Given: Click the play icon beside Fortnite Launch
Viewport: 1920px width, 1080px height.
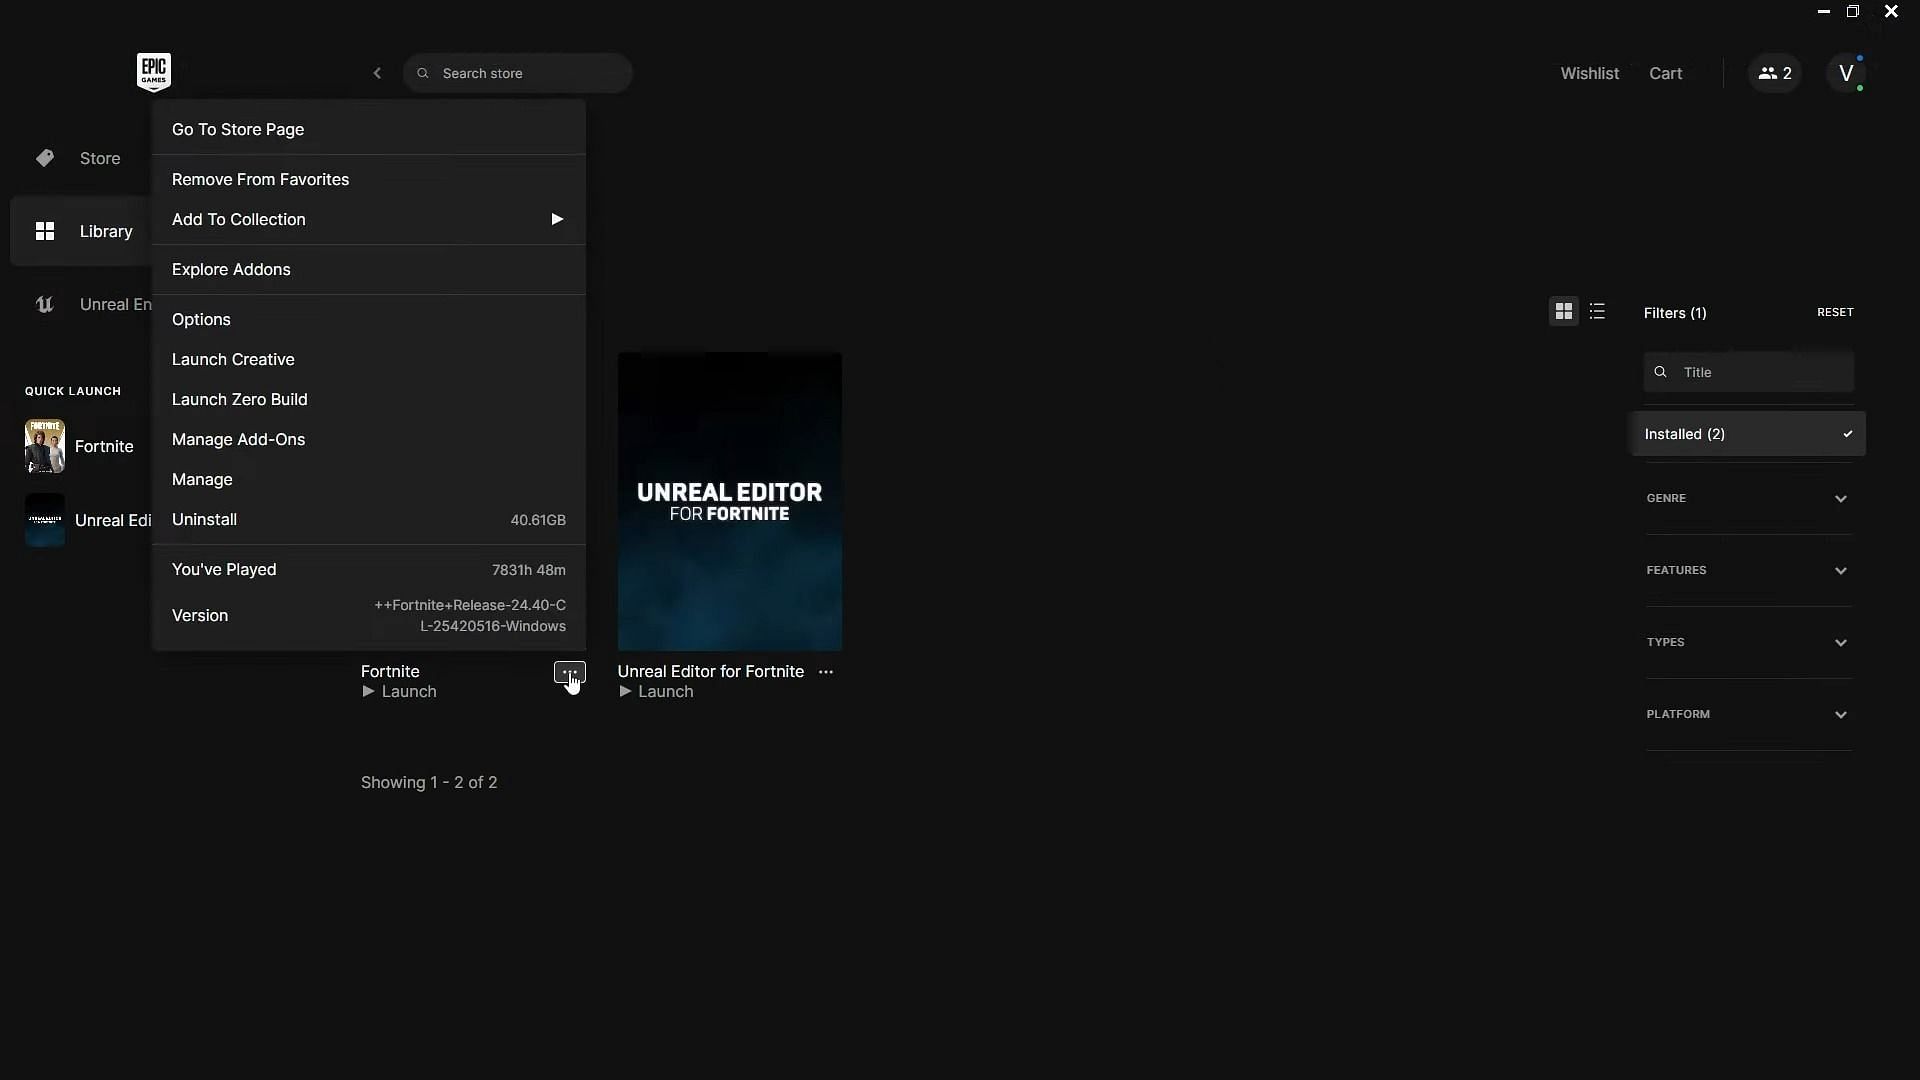Looking at the screenshot, I should click(368, 692).
